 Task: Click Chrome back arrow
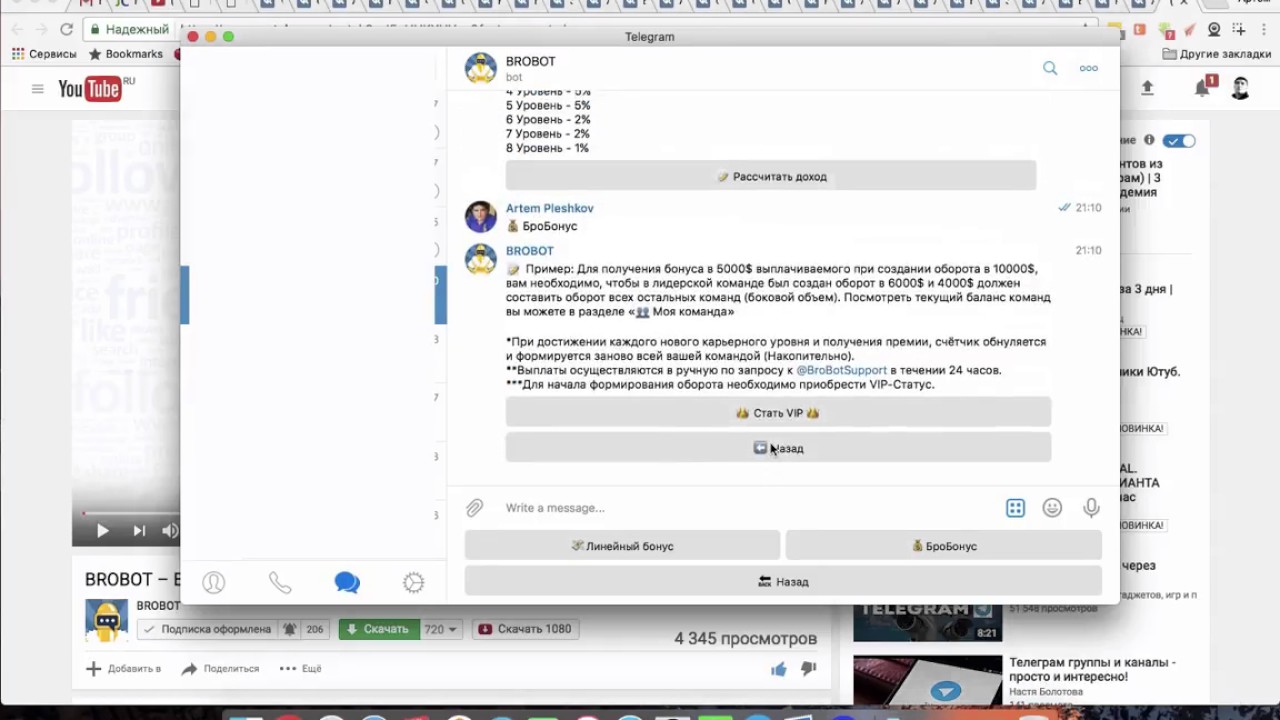pos(17,29)
